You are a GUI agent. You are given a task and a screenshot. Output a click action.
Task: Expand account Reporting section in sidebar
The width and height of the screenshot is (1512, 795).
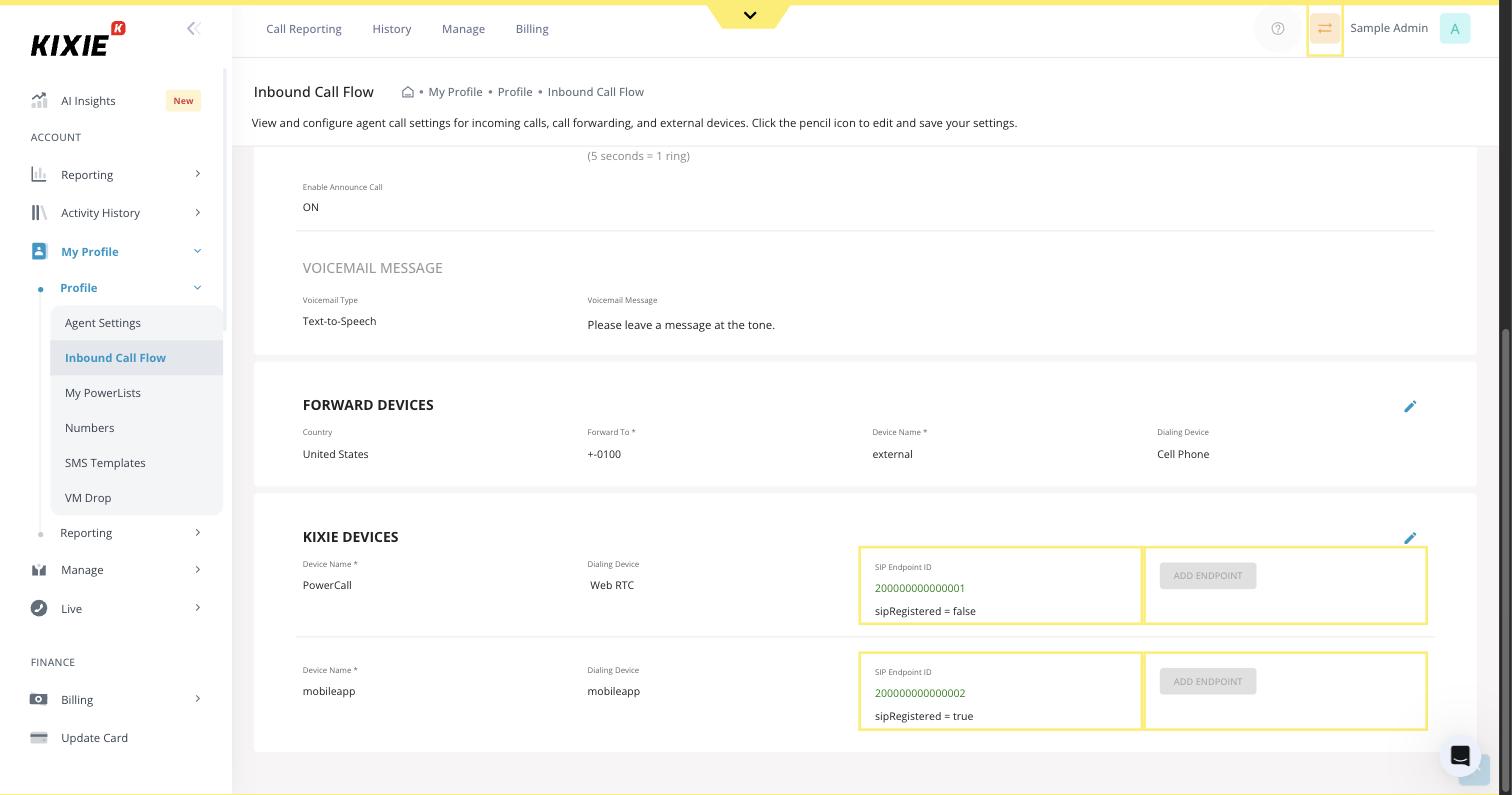pyautogui.click(x=197, y=174)
